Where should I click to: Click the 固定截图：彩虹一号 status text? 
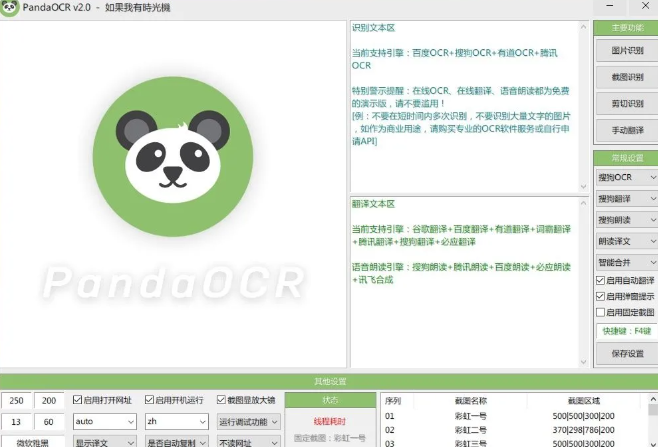[x=330, y=438]
